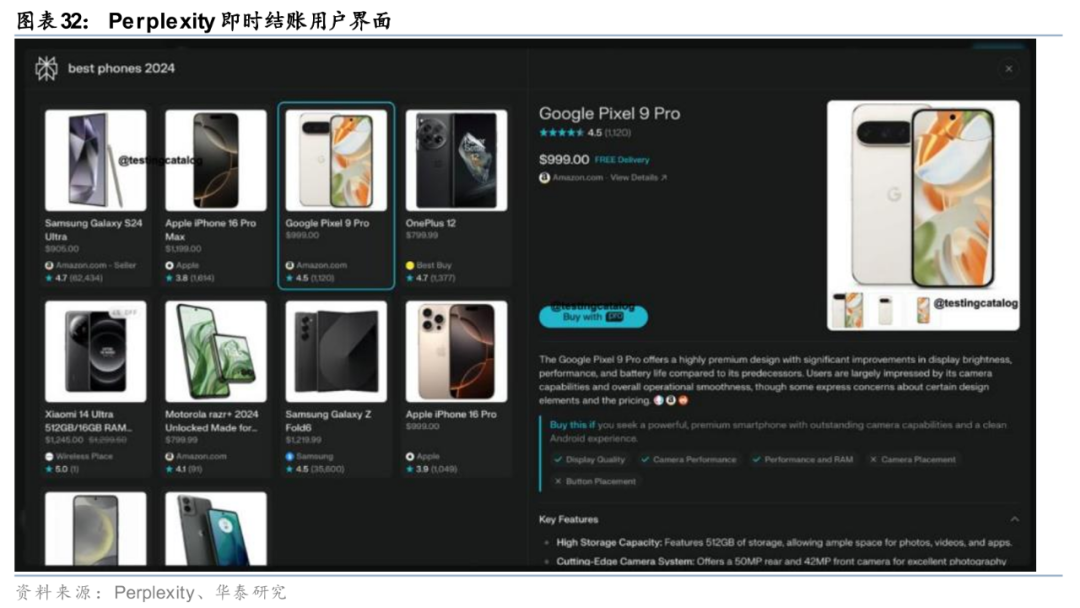Image resolution: width=1080 pixels, height=608 pixels.
Task: Select the Camera Performance check tag
Action: click(688, 459)
